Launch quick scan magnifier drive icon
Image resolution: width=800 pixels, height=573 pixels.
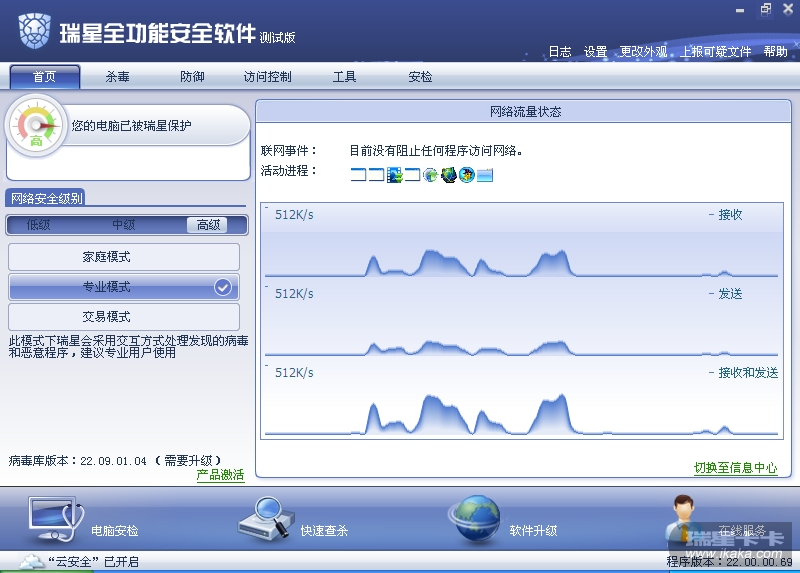pos(266,519)
